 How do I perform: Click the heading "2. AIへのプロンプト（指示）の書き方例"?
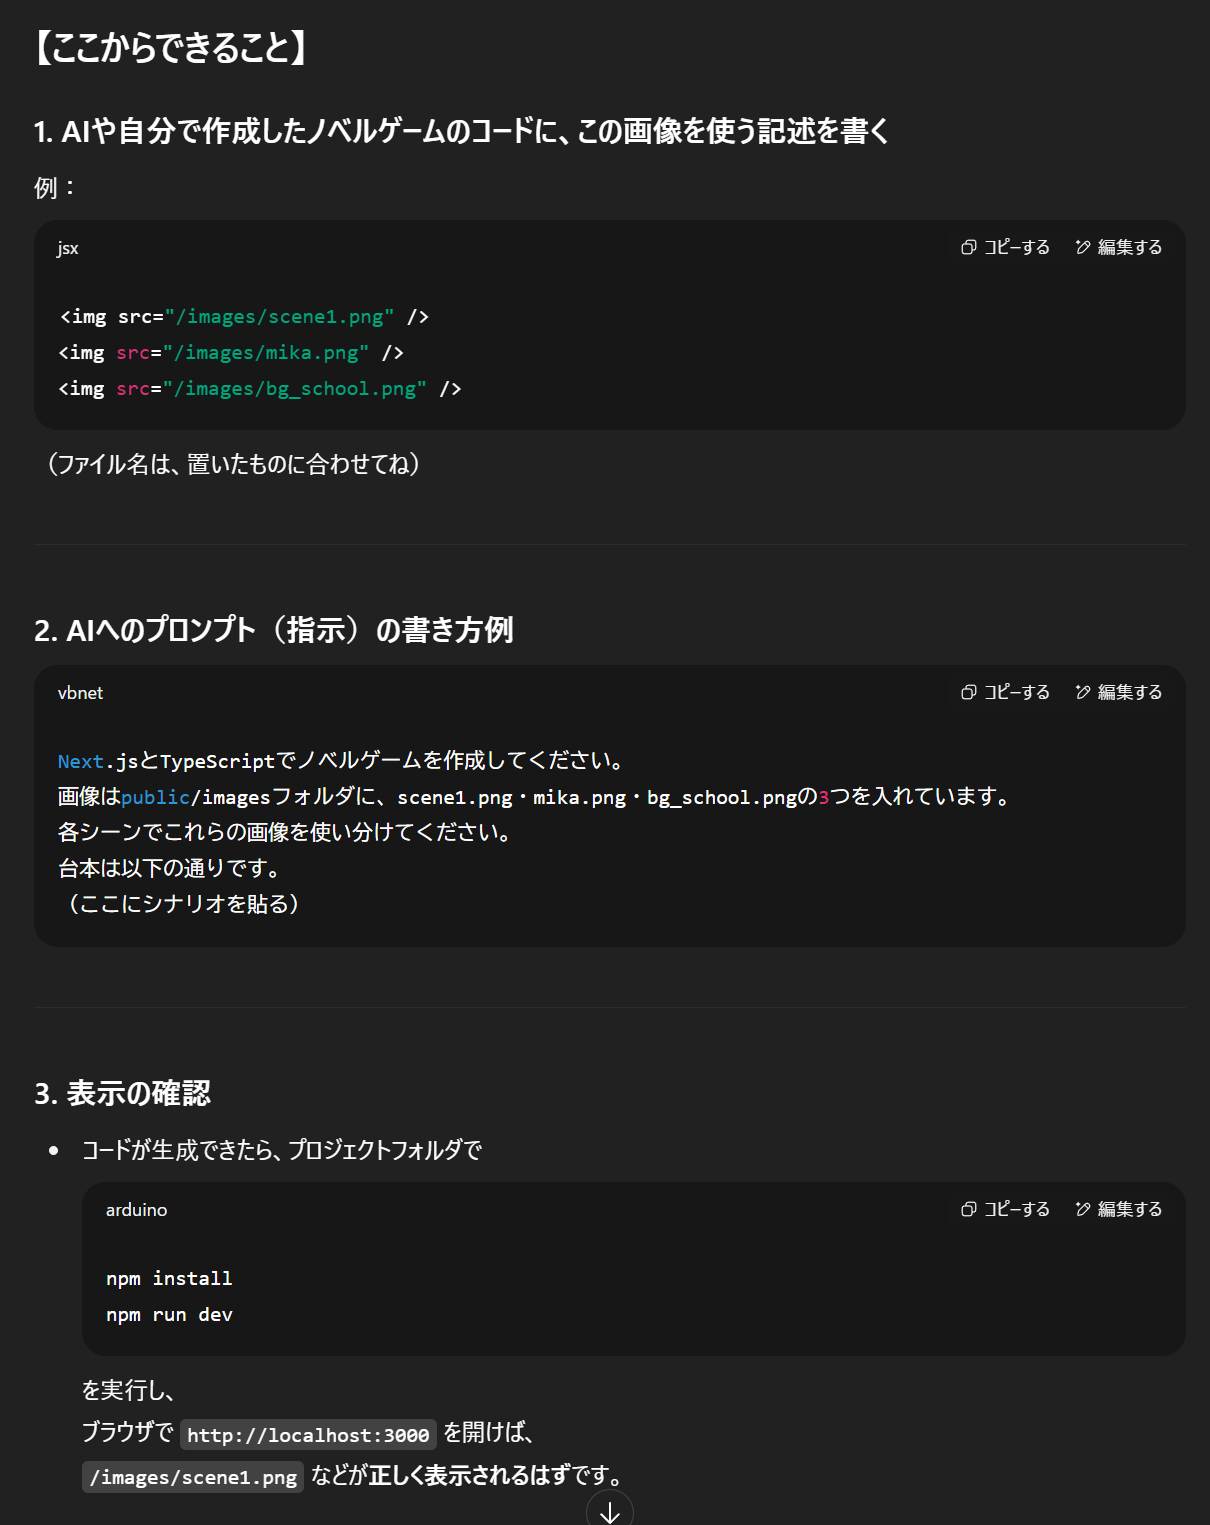(273, 630)
